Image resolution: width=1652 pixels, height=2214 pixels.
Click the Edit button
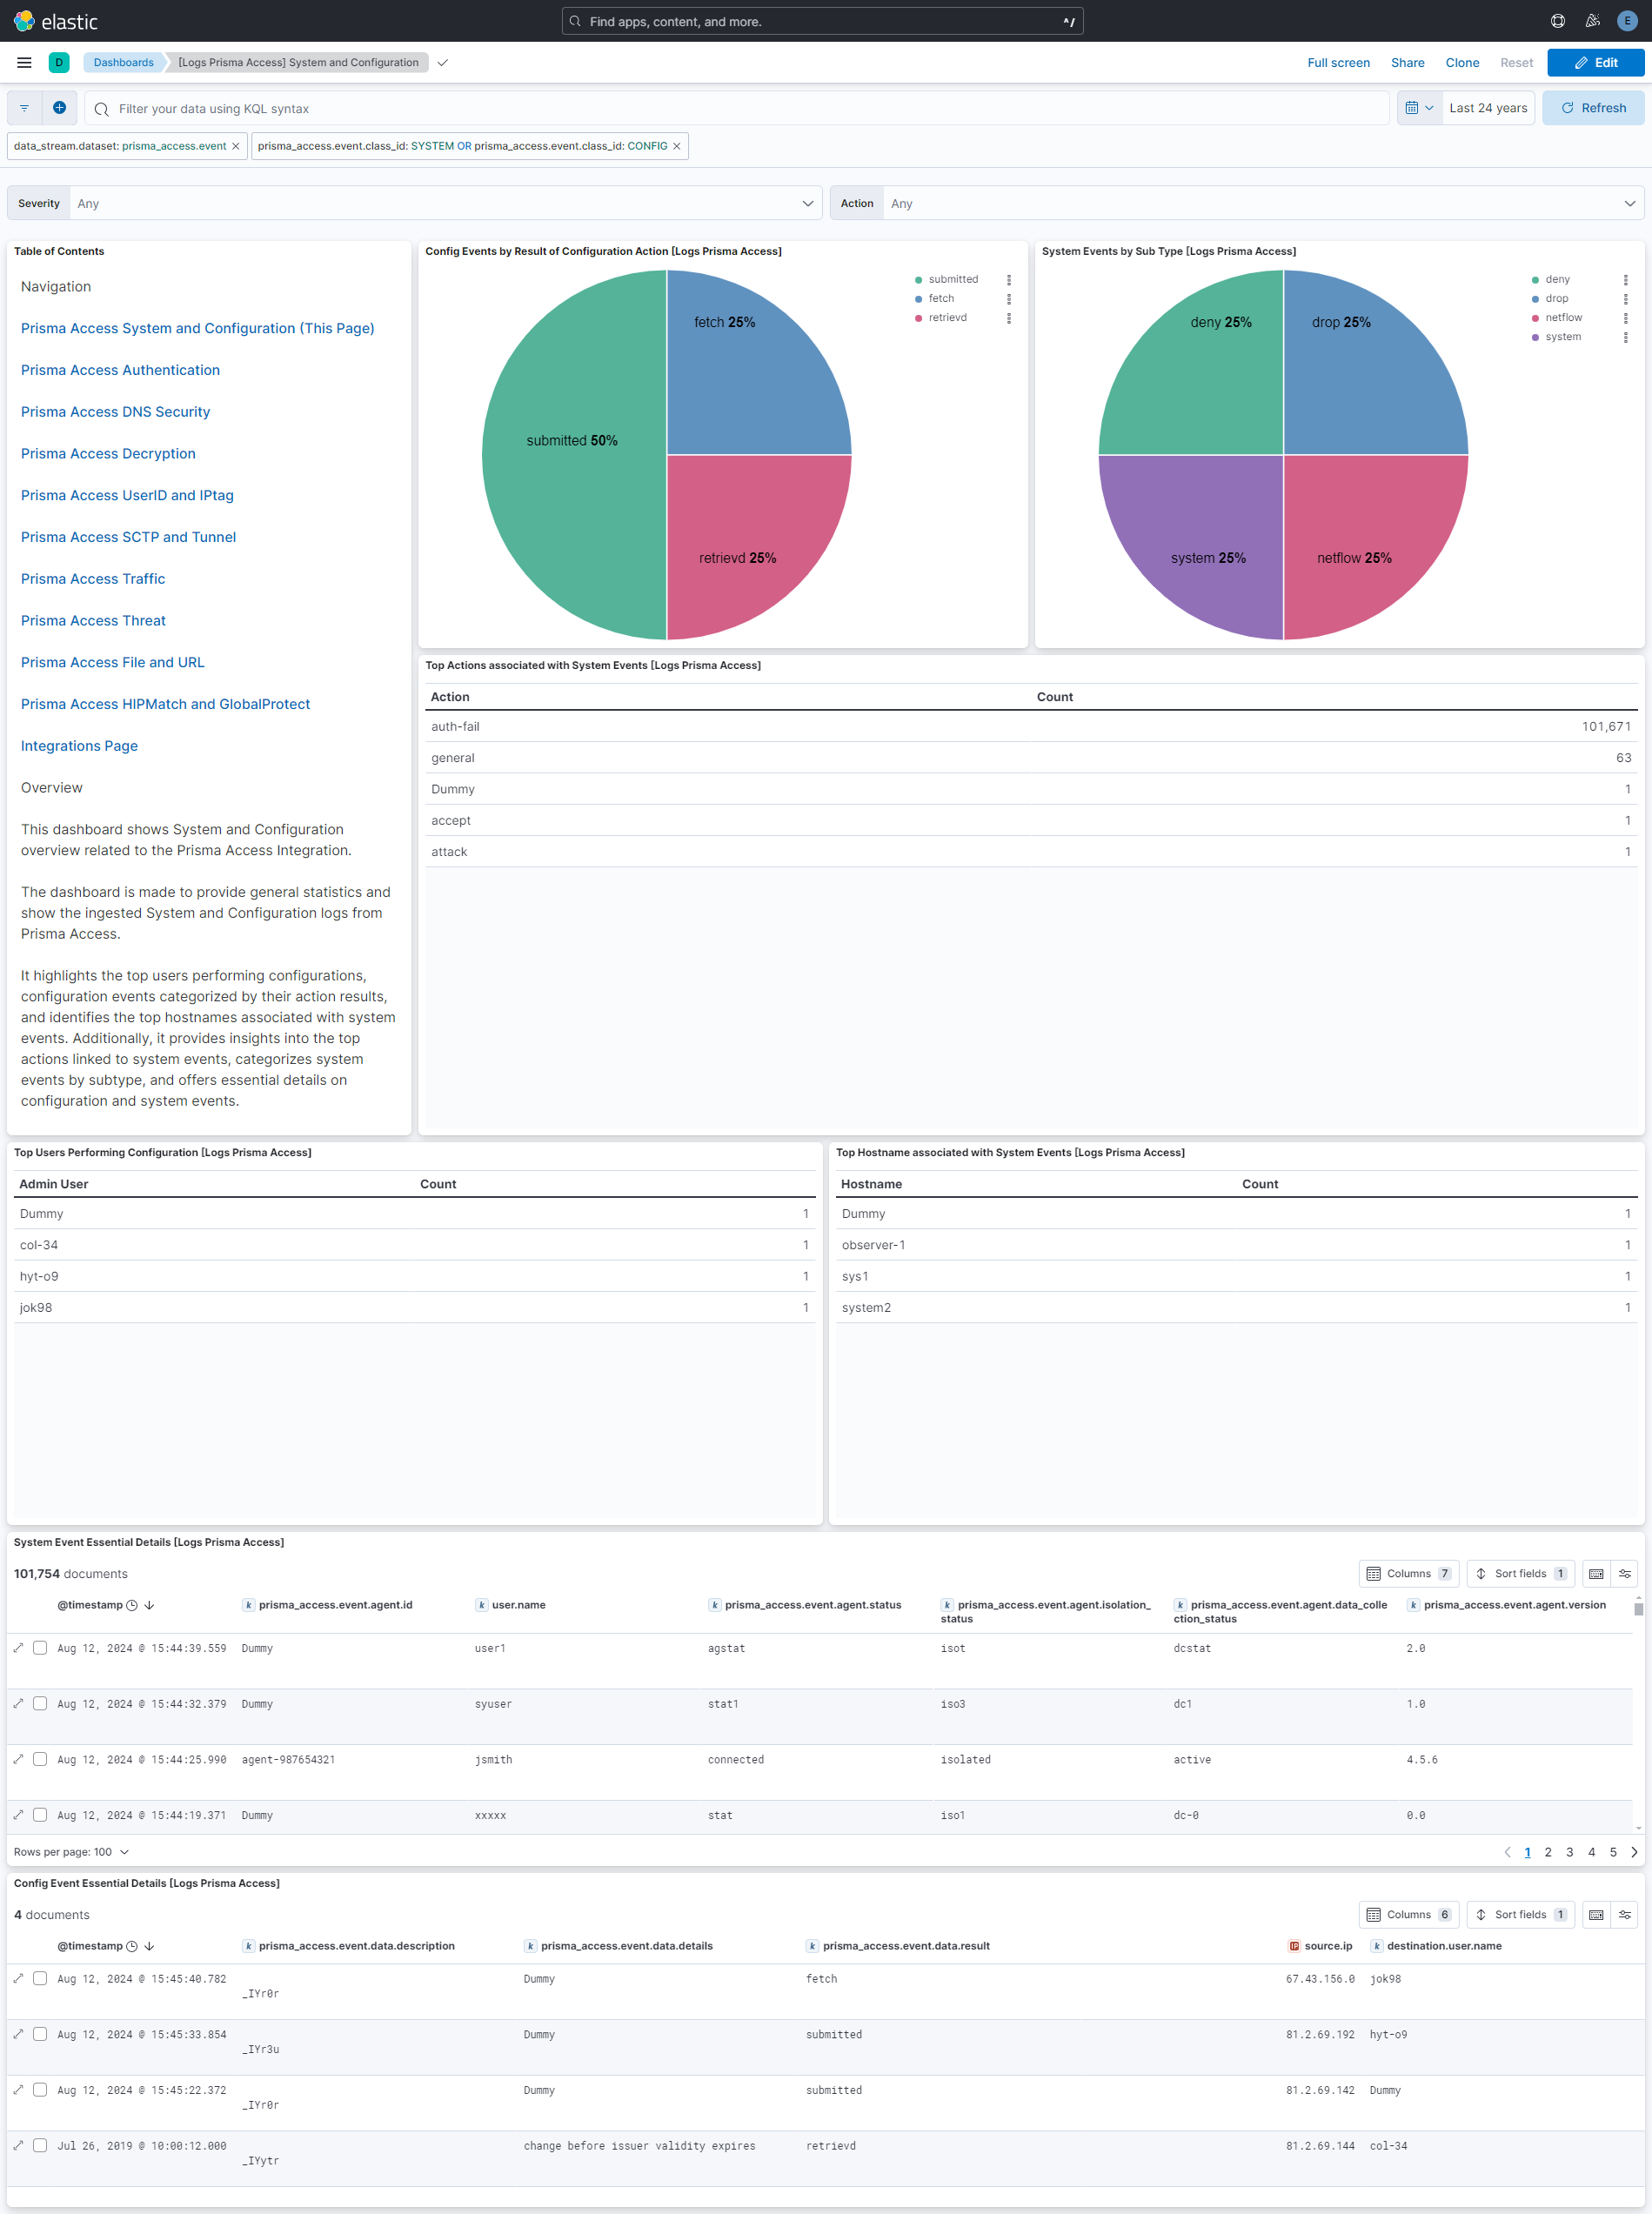(x=1595, y=62)
